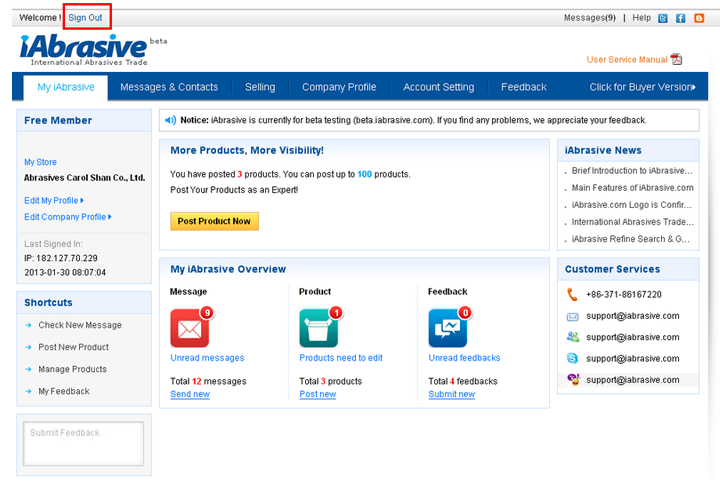Click the Twitter icon in top bar

[x=663, y=18]
